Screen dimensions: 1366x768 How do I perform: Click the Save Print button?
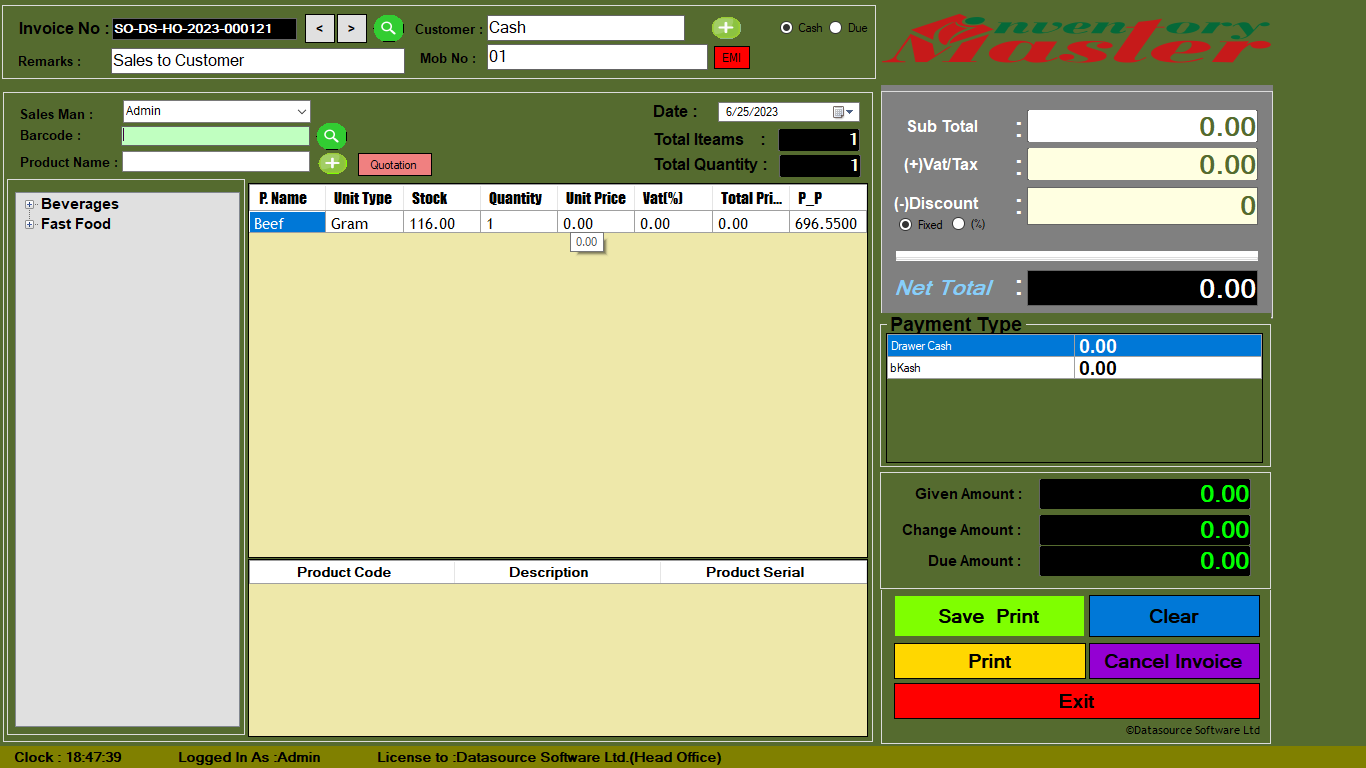[988, 616]
